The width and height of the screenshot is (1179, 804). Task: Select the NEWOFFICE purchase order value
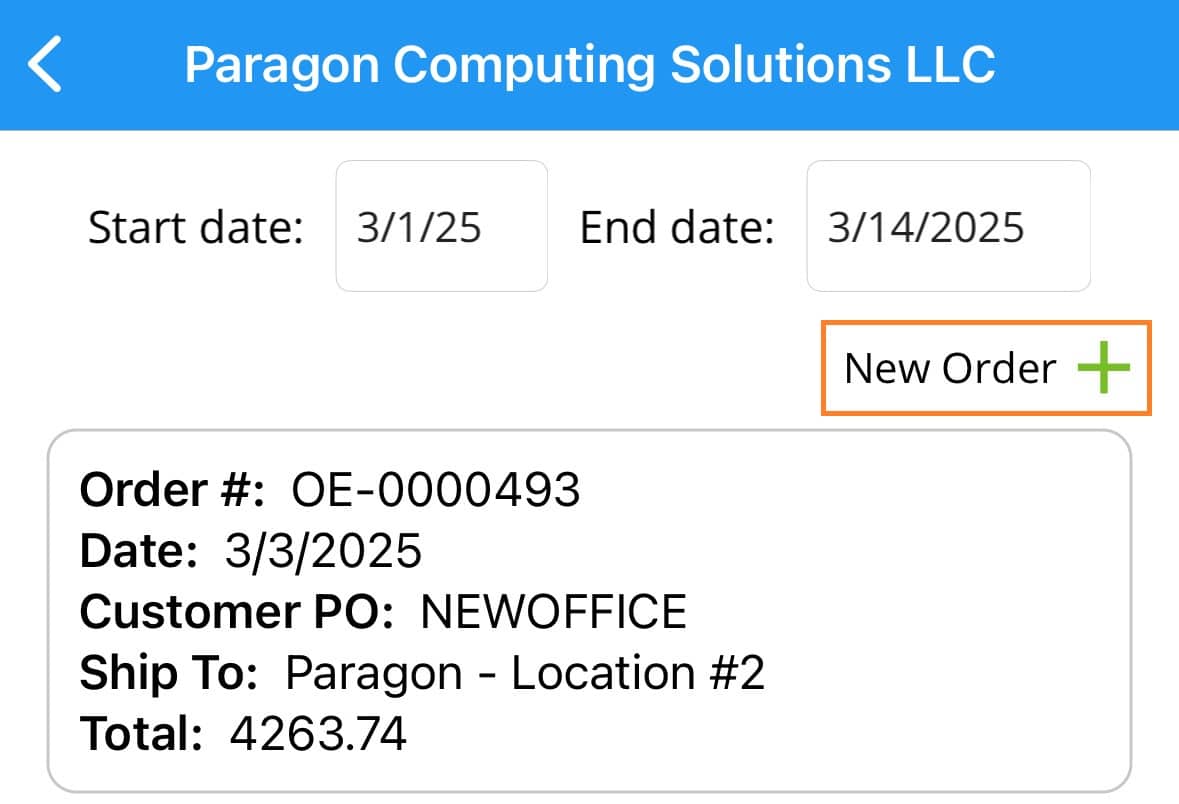point(553,611)
